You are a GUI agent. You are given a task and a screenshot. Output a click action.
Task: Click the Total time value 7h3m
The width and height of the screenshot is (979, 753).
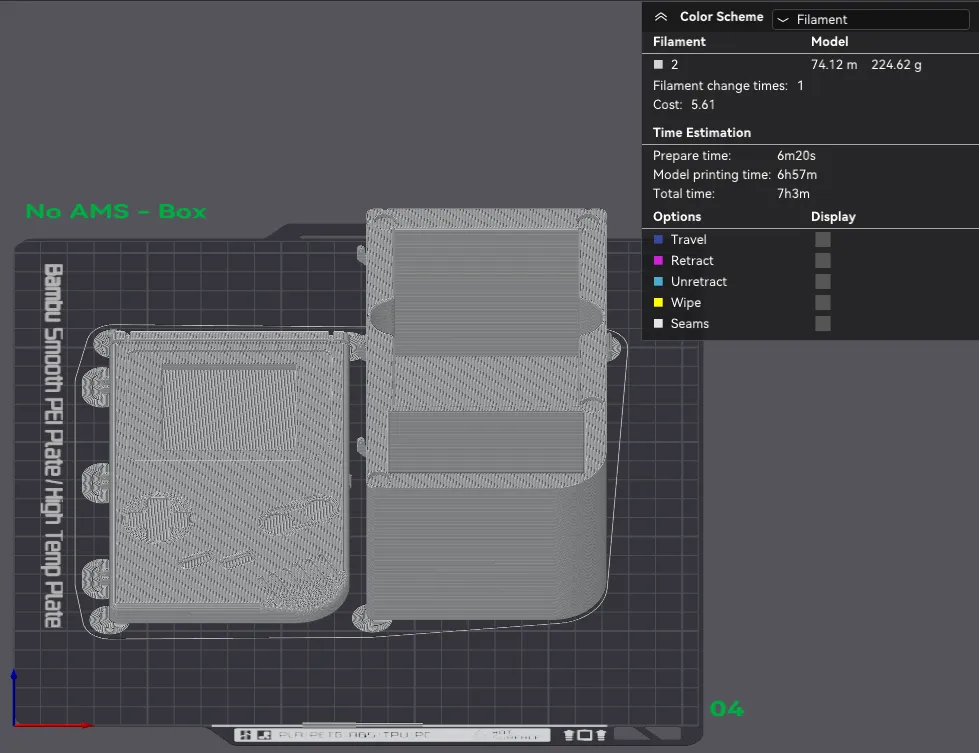793,194
